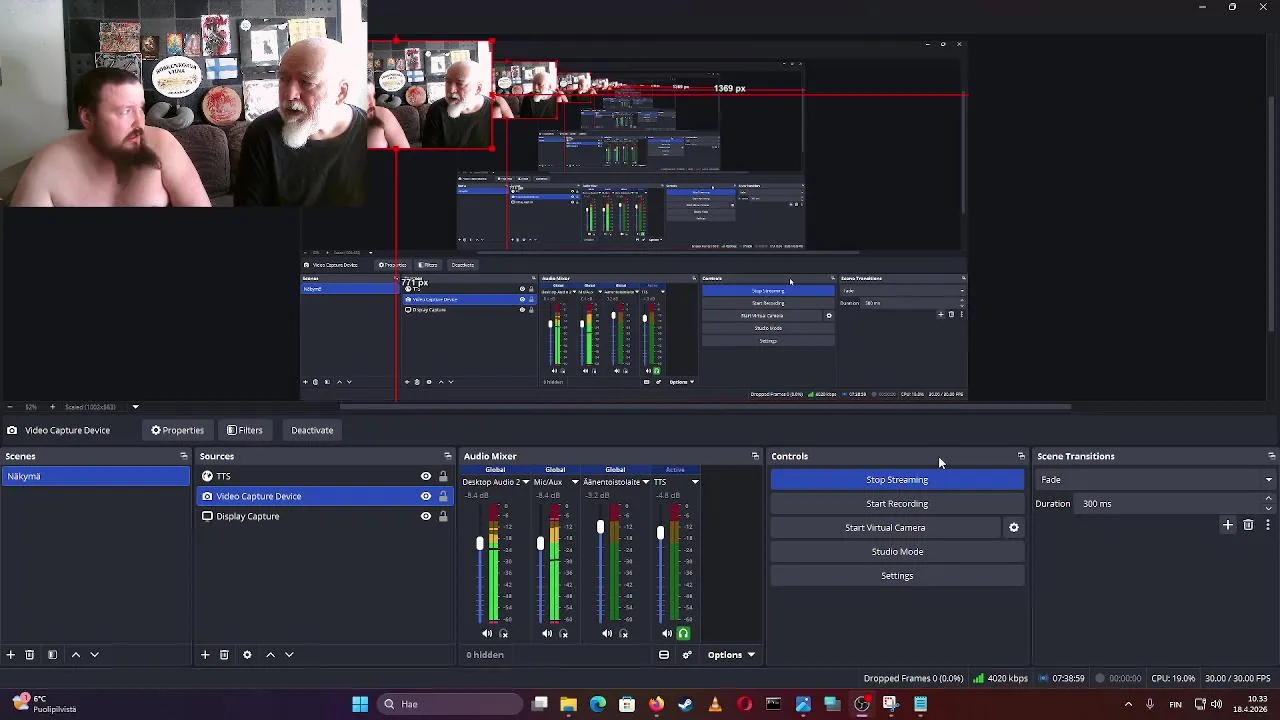Toggle vertical layout icon in Audio Mixer

click(664, 655)
